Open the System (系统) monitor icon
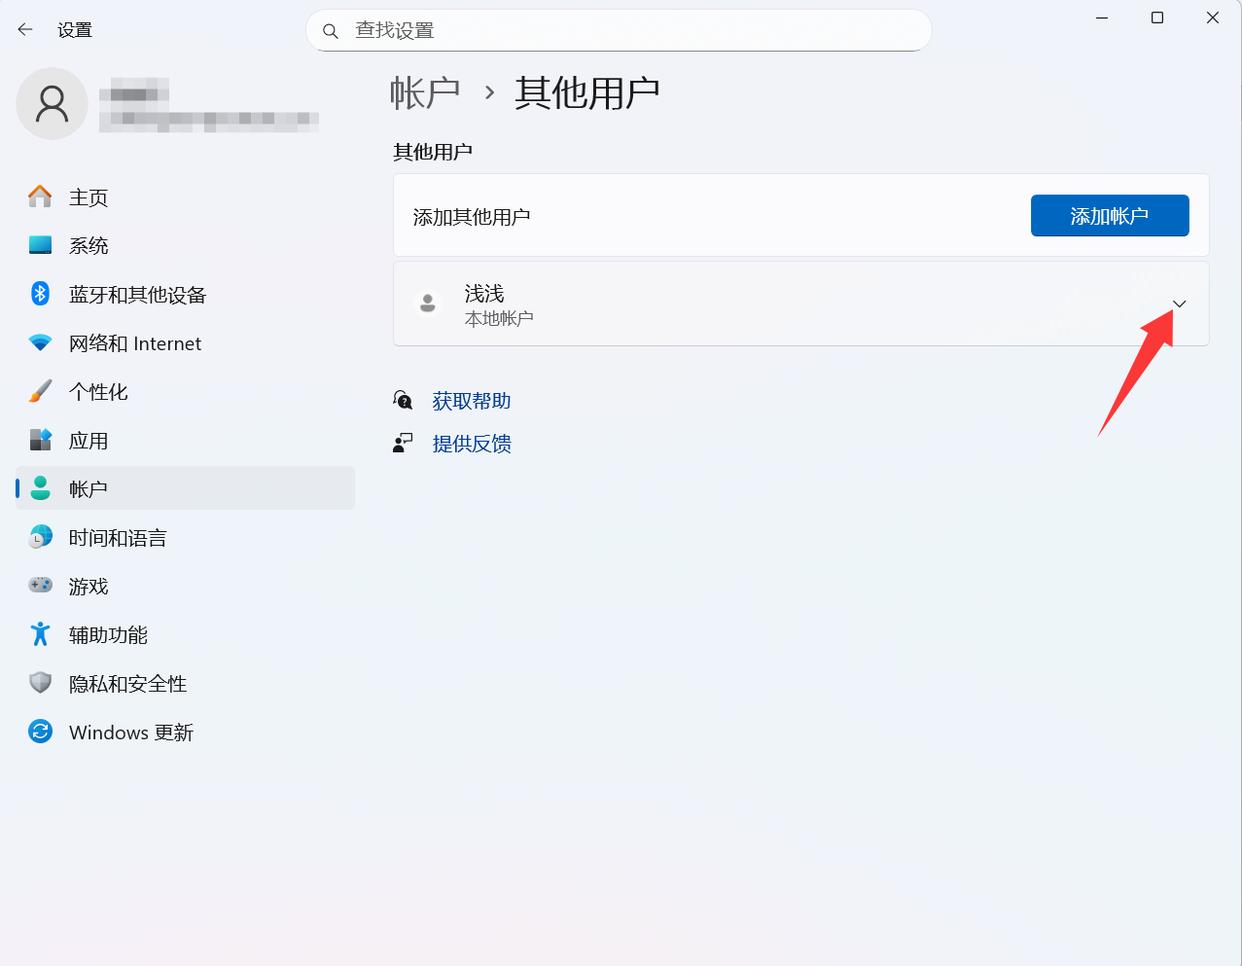Viewport: 1242px width, 966px height. (40, 245)
